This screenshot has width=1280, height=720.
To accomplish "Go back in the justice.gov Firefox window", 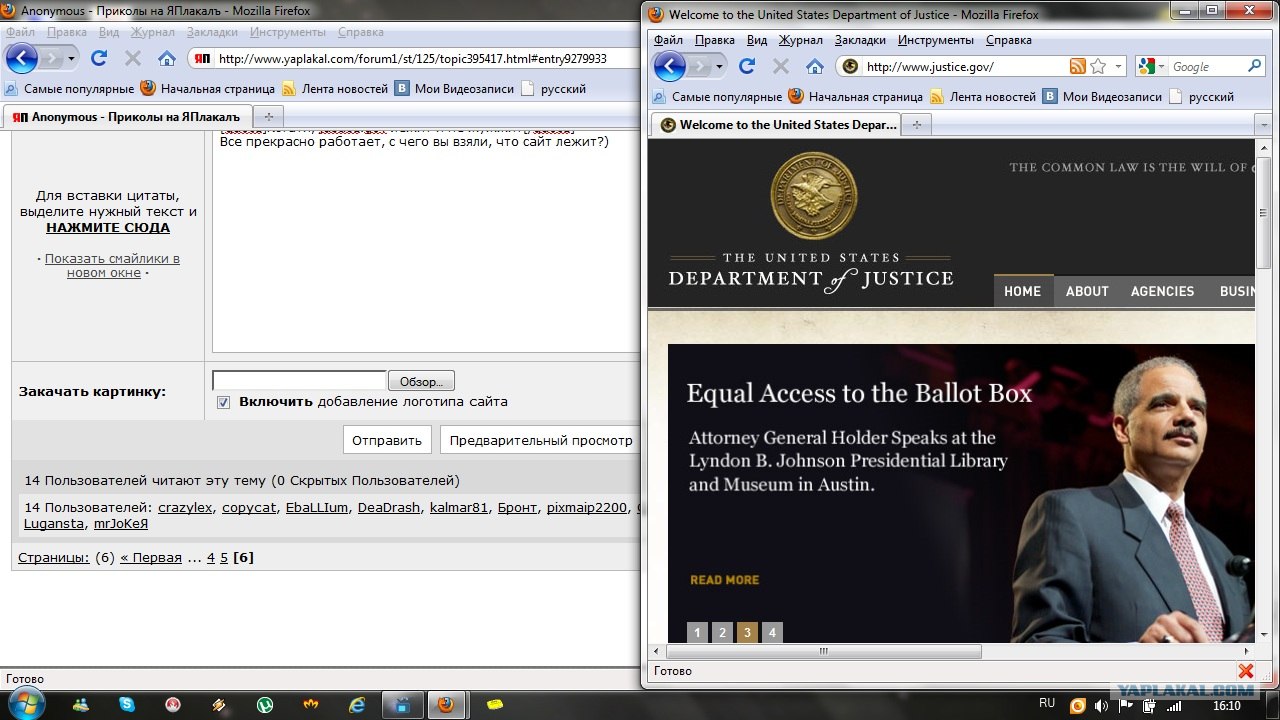I will coord(669,66).
